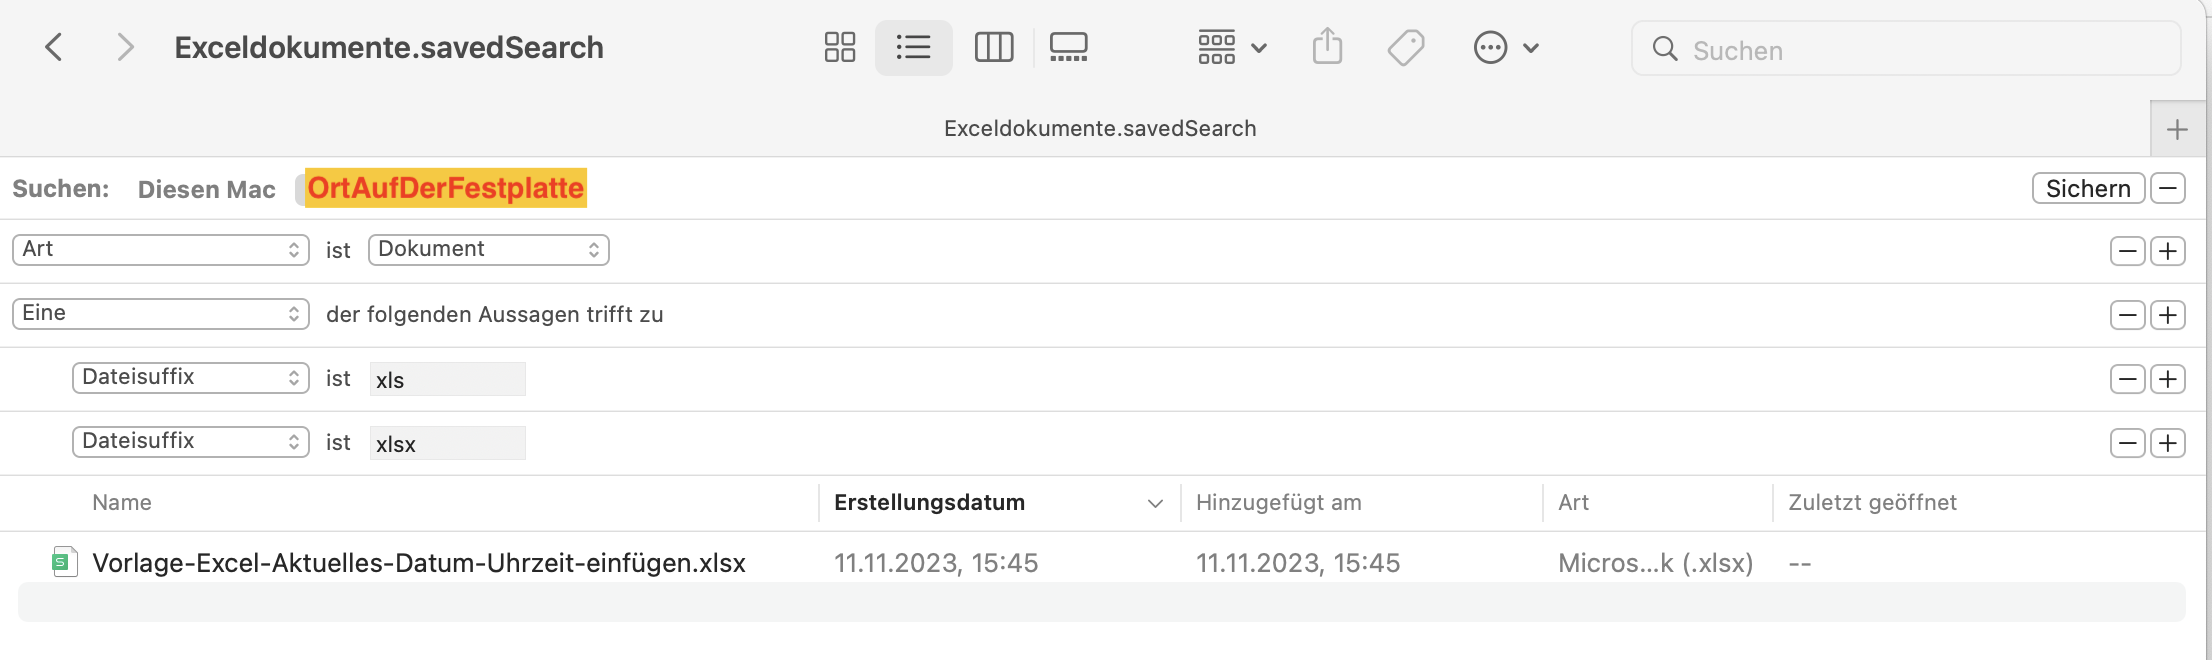Screen dimensions: 2212x660
Task: Switch to list view
Action: coord(913,47)
